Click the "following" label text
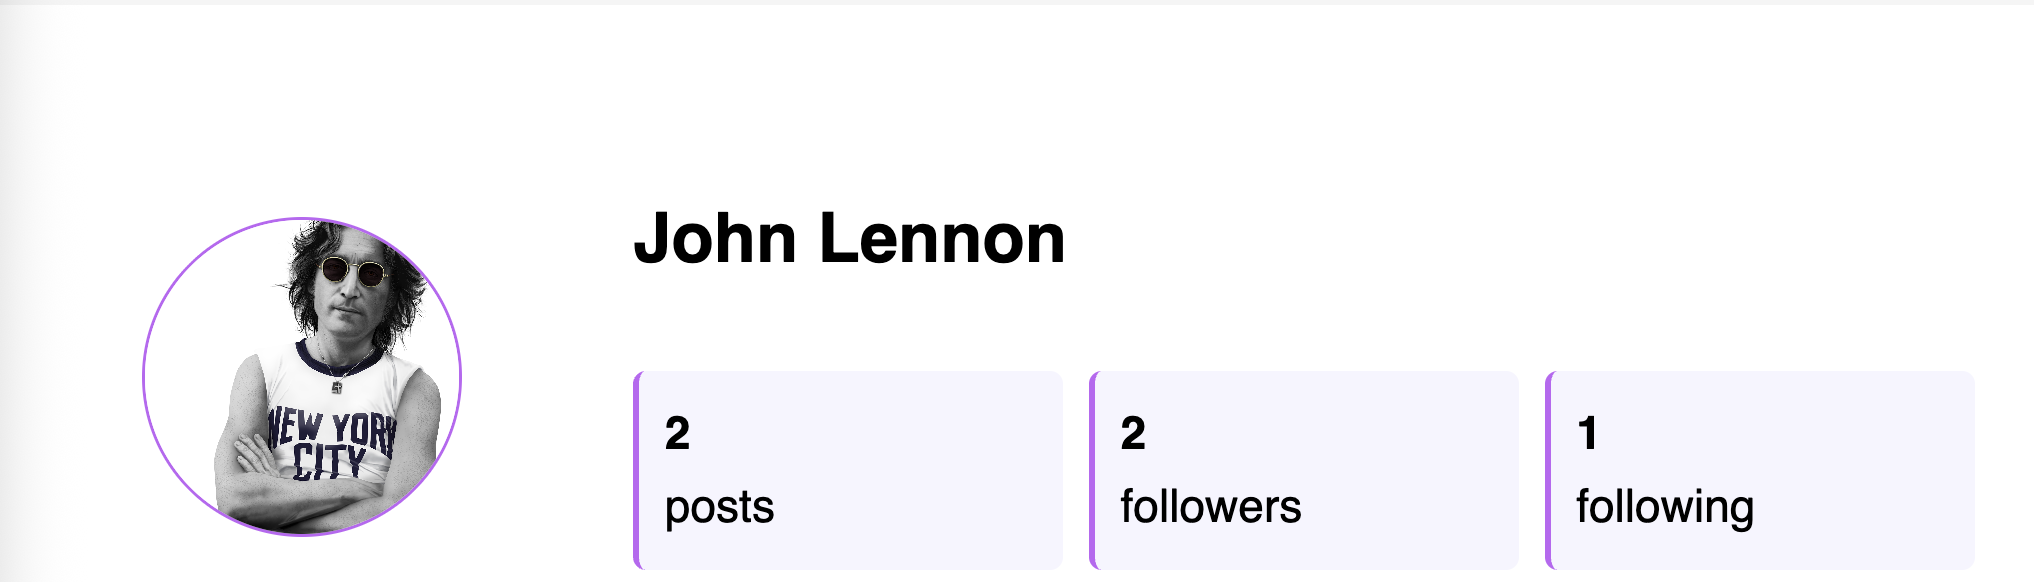The image size is (2034, 582). [1664, 507]
